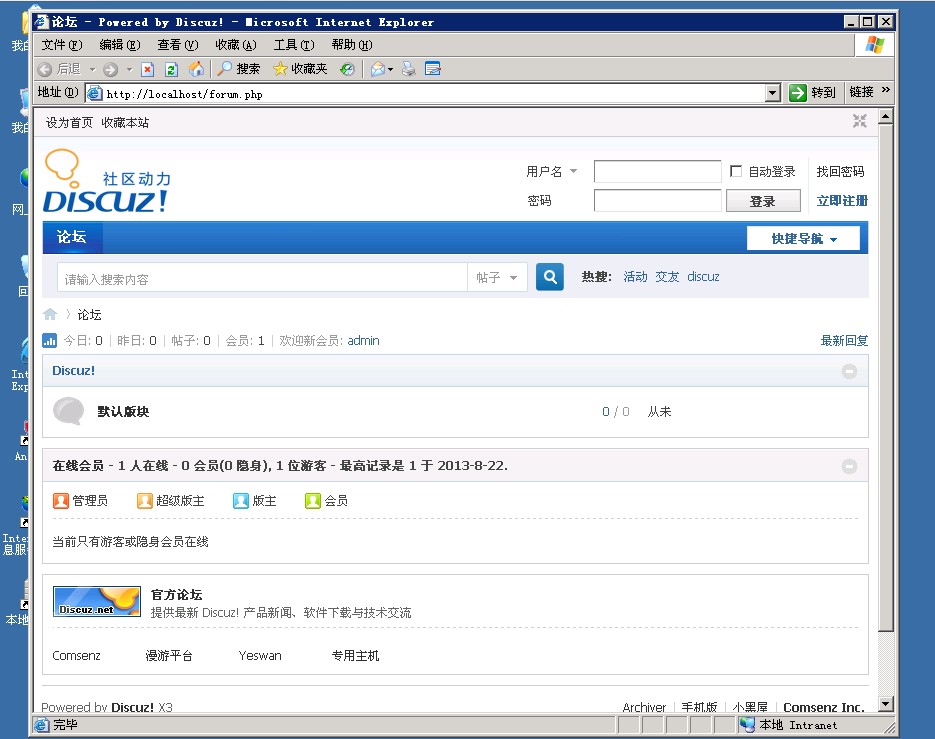Image resolution: width=935 pixels, height=739 pixels.
Task: Go to IE home page icon
Action: [196, 69]
